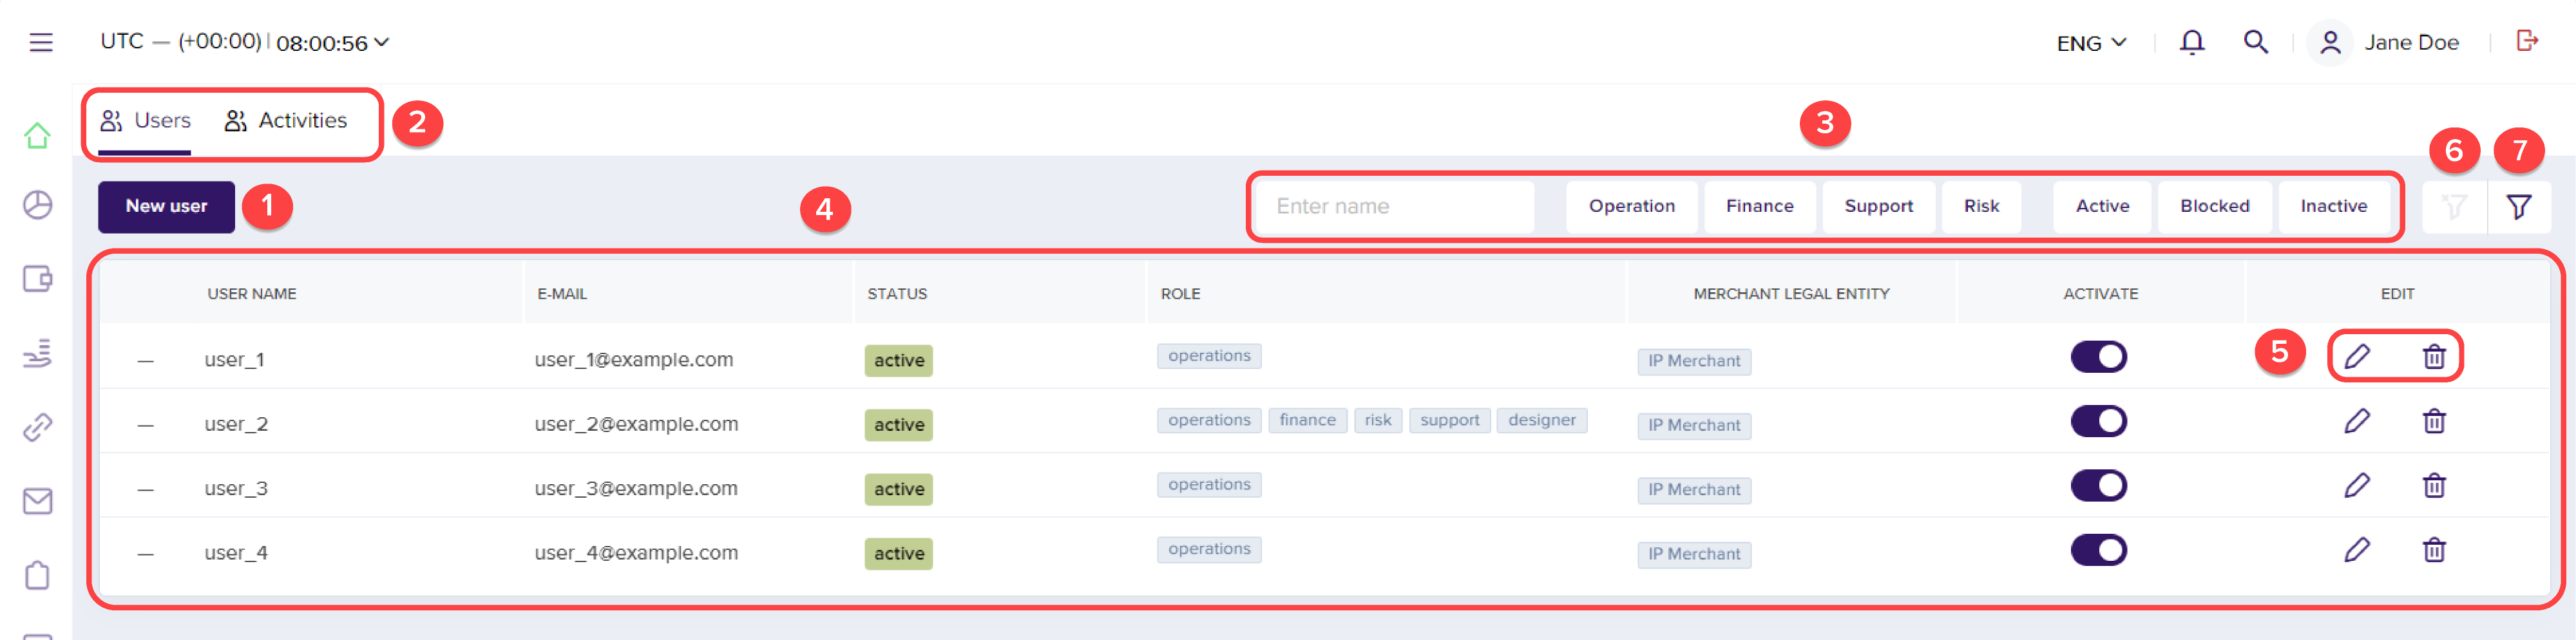Open notifications bell
This screenshot has width=2576, height=640.
coord(2192,42)
